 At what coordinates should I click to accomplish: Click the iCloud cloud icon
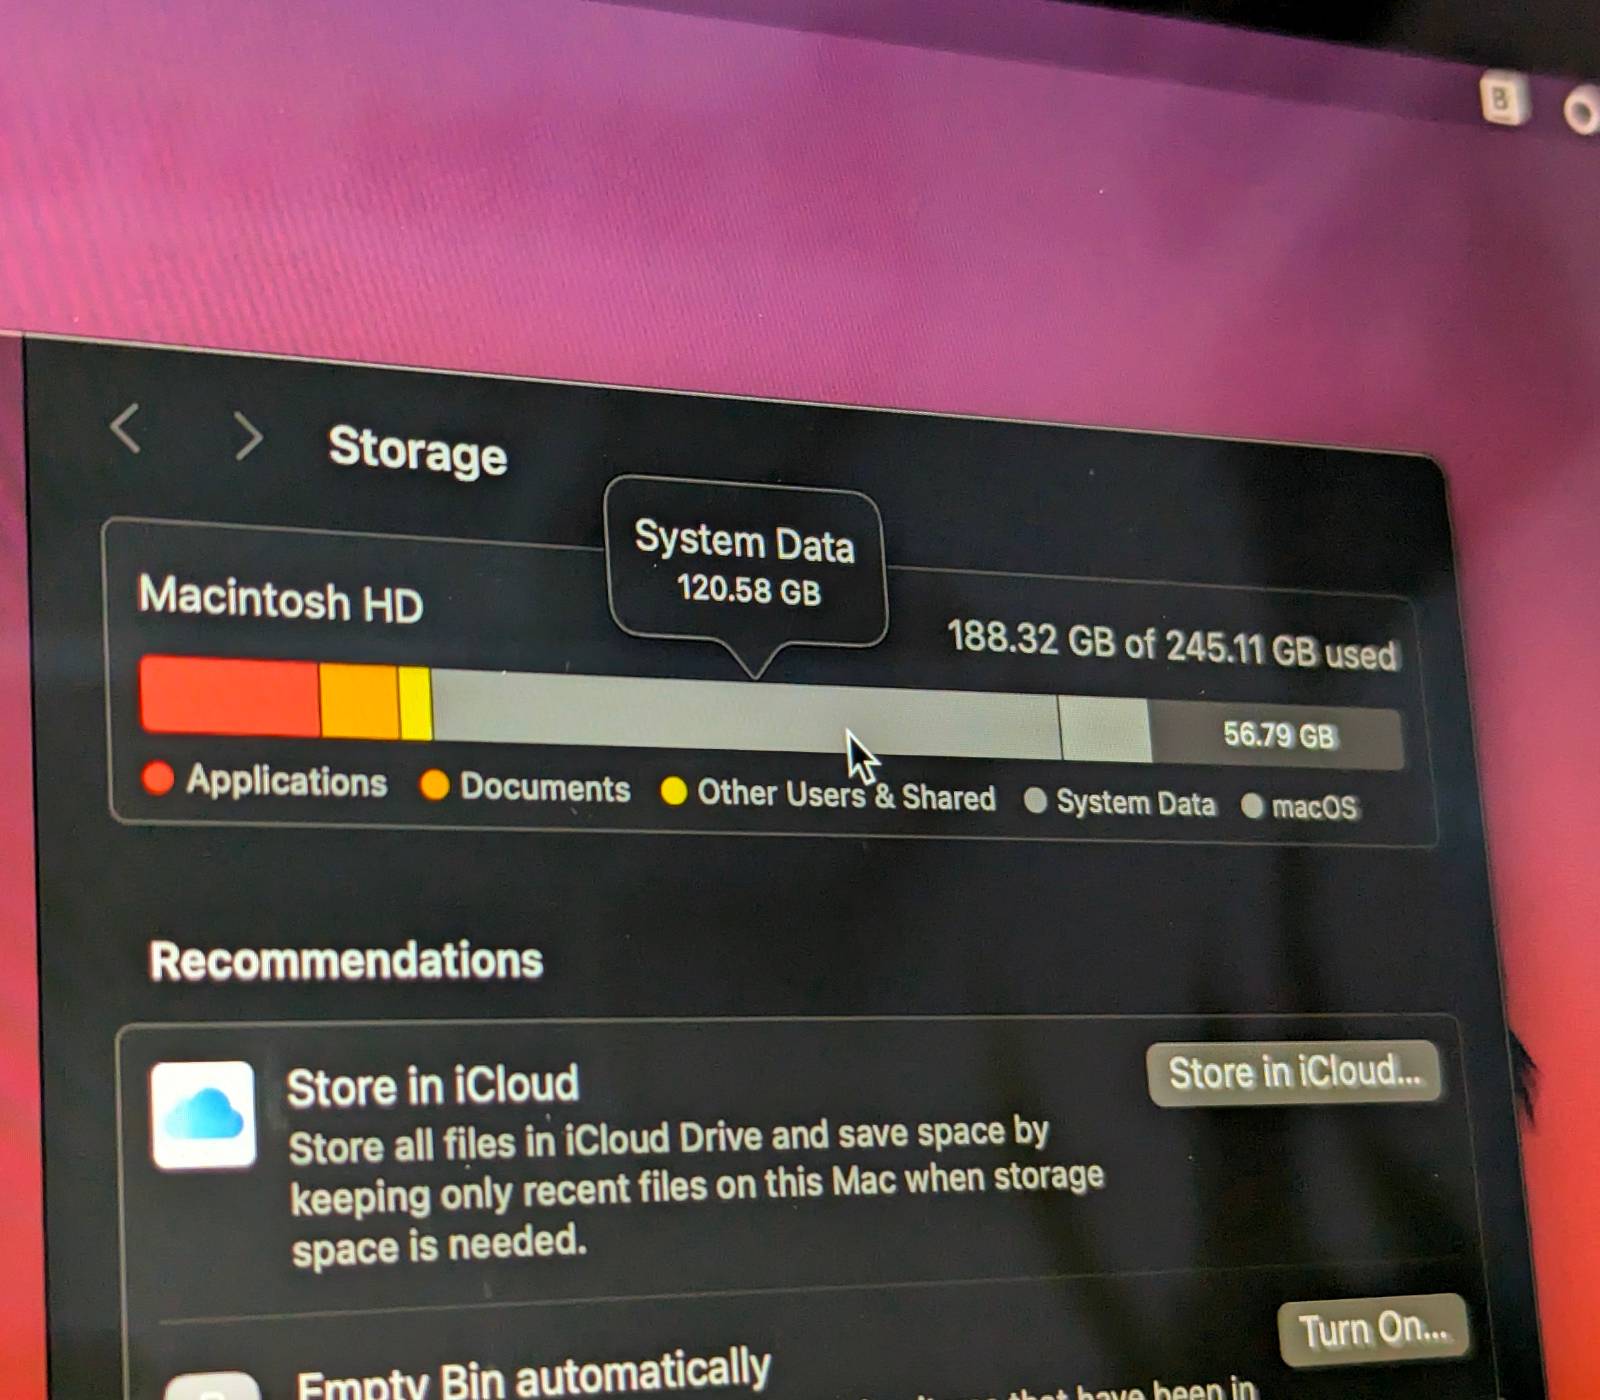203,1115
